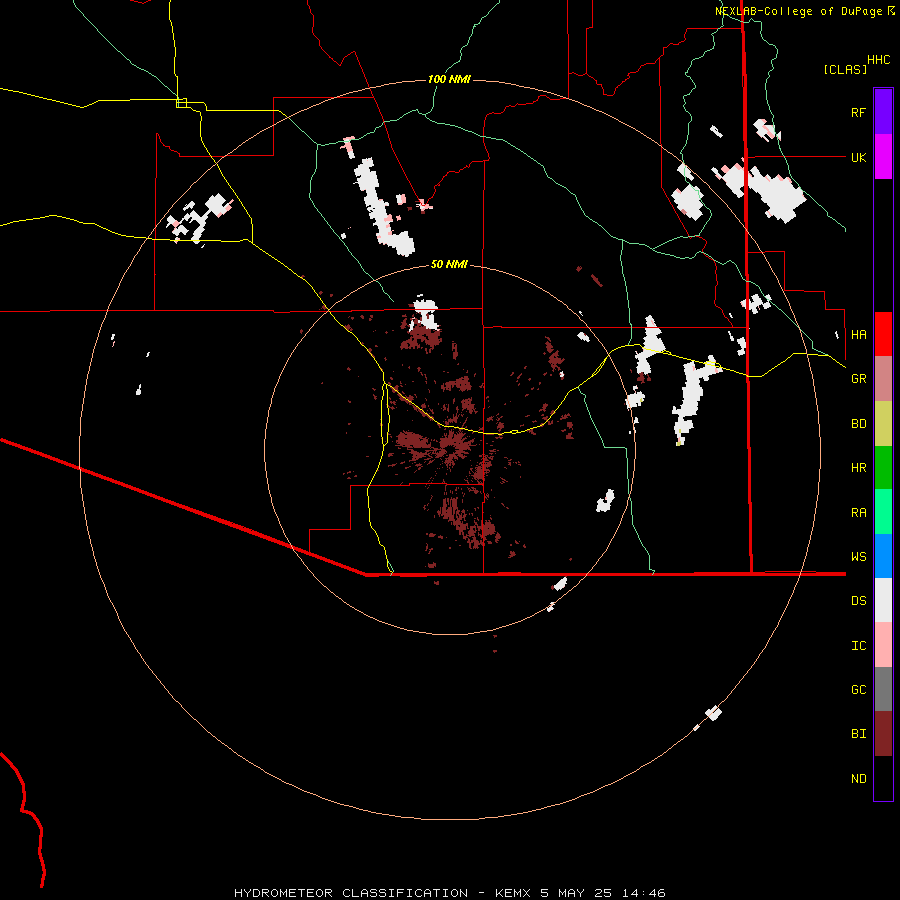900x900 pixels.
Task: Click the UK legend label
Action: click(x=858, y=157)
